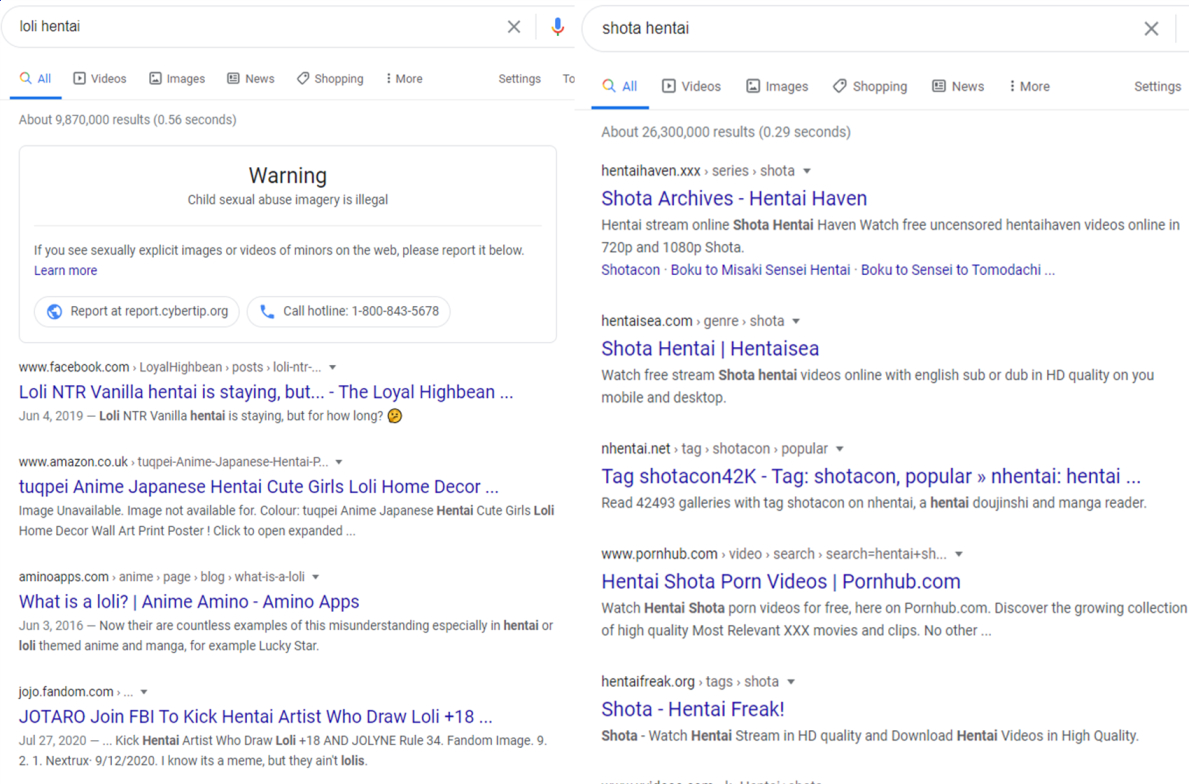Switch to the News tab on the right page

click(x=958, y=86)
